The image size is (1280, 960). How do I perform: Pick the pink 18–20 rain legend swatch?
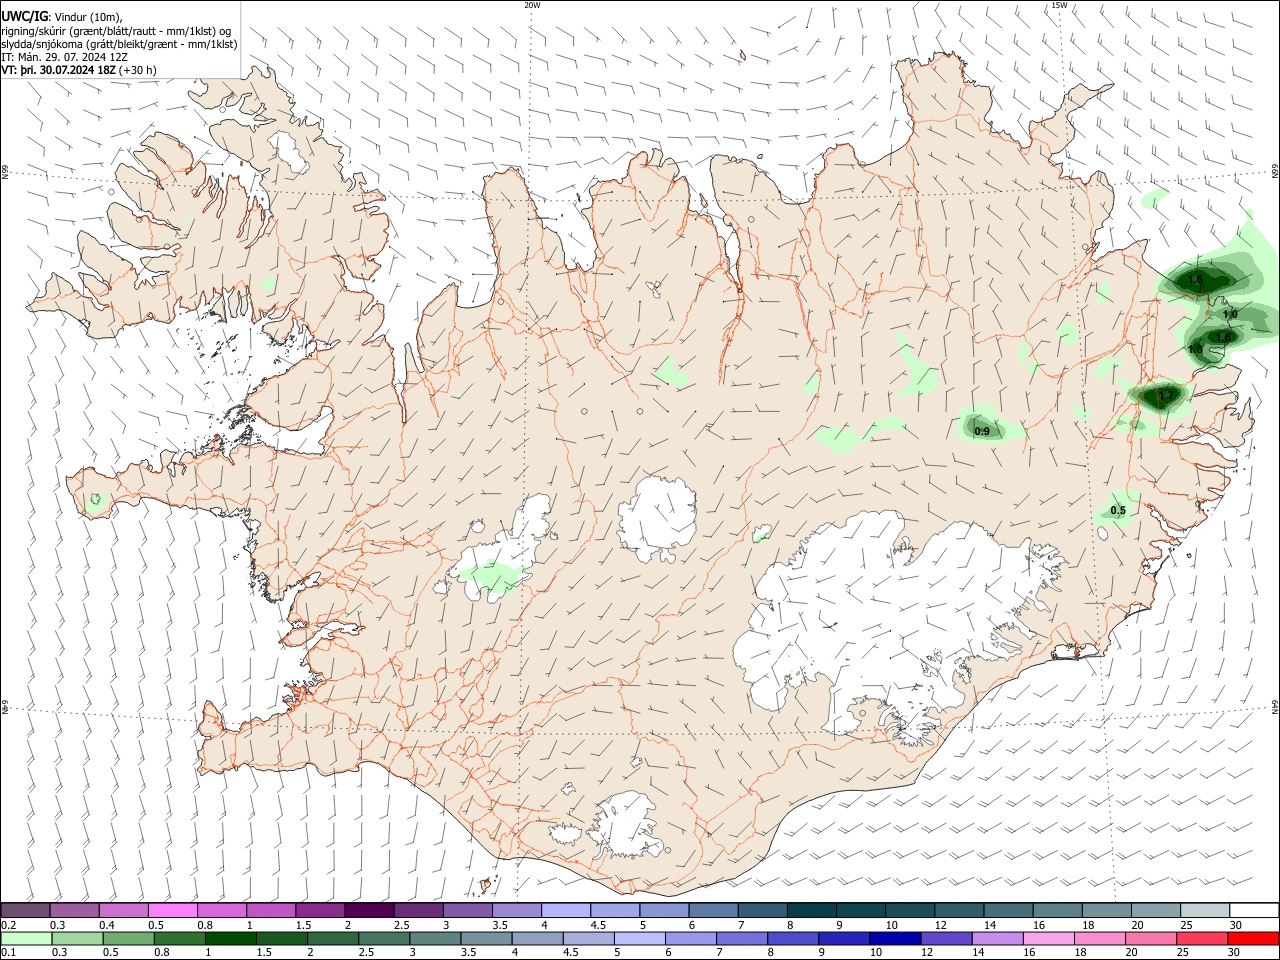point(1100,939)
